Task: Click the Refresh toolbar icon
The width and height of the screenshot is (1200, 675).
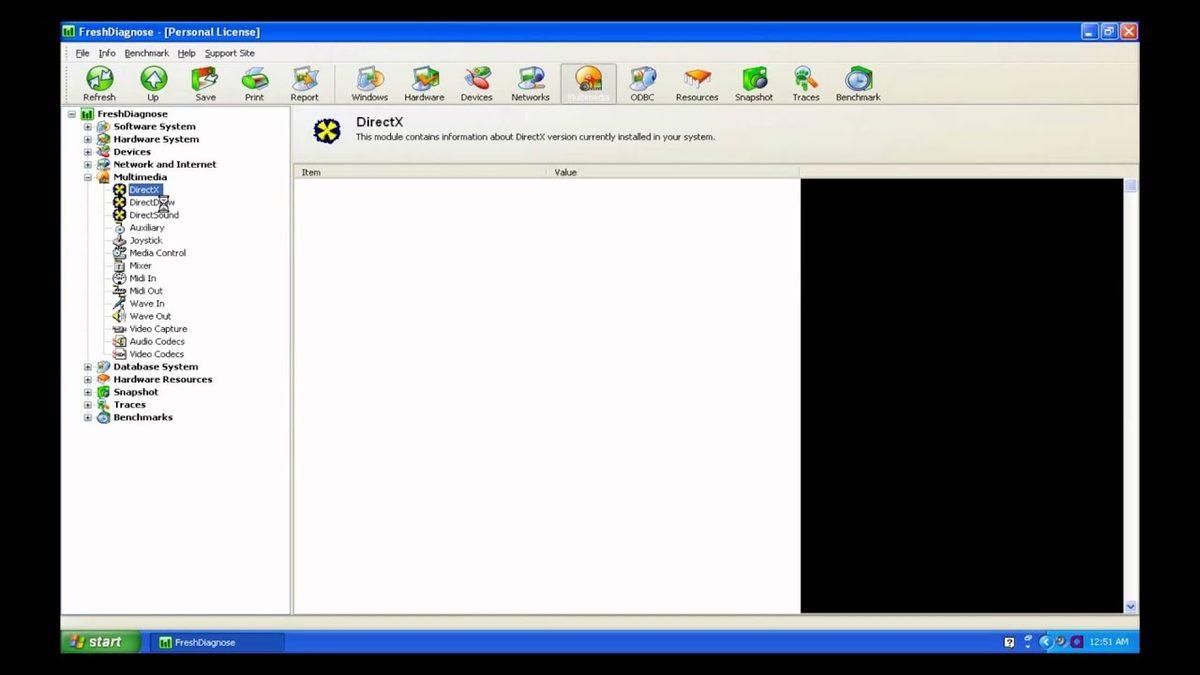Action: [x=99, y=84]
